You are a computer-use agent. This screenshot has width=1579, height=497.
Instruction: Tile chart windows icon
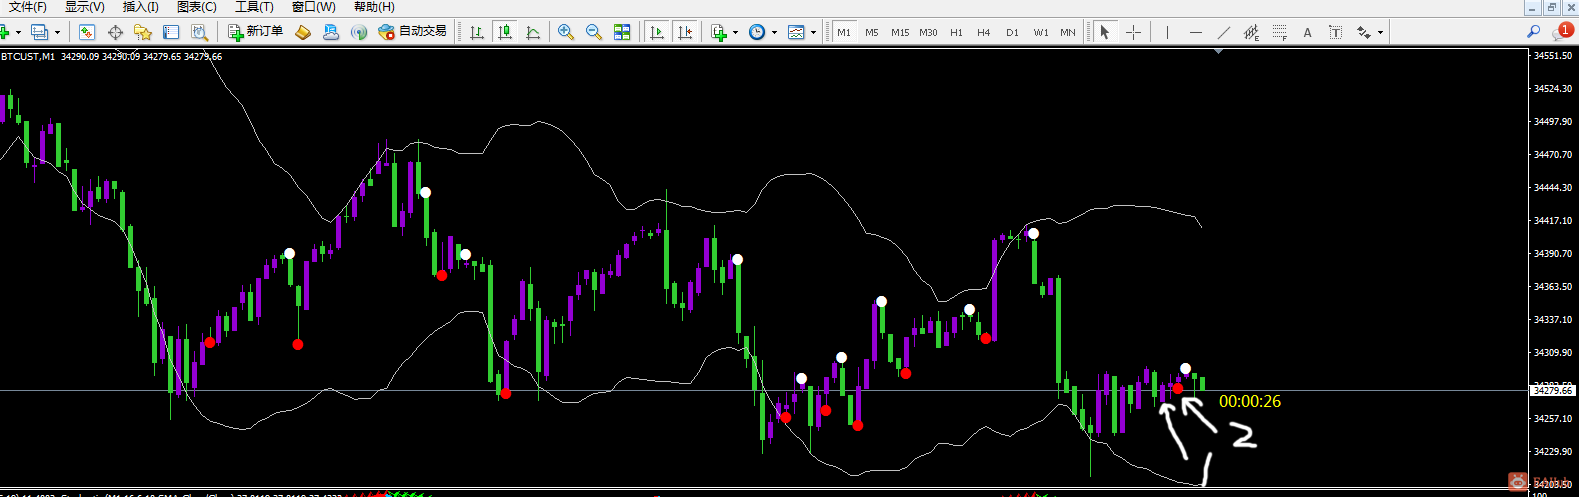point(622,32)
